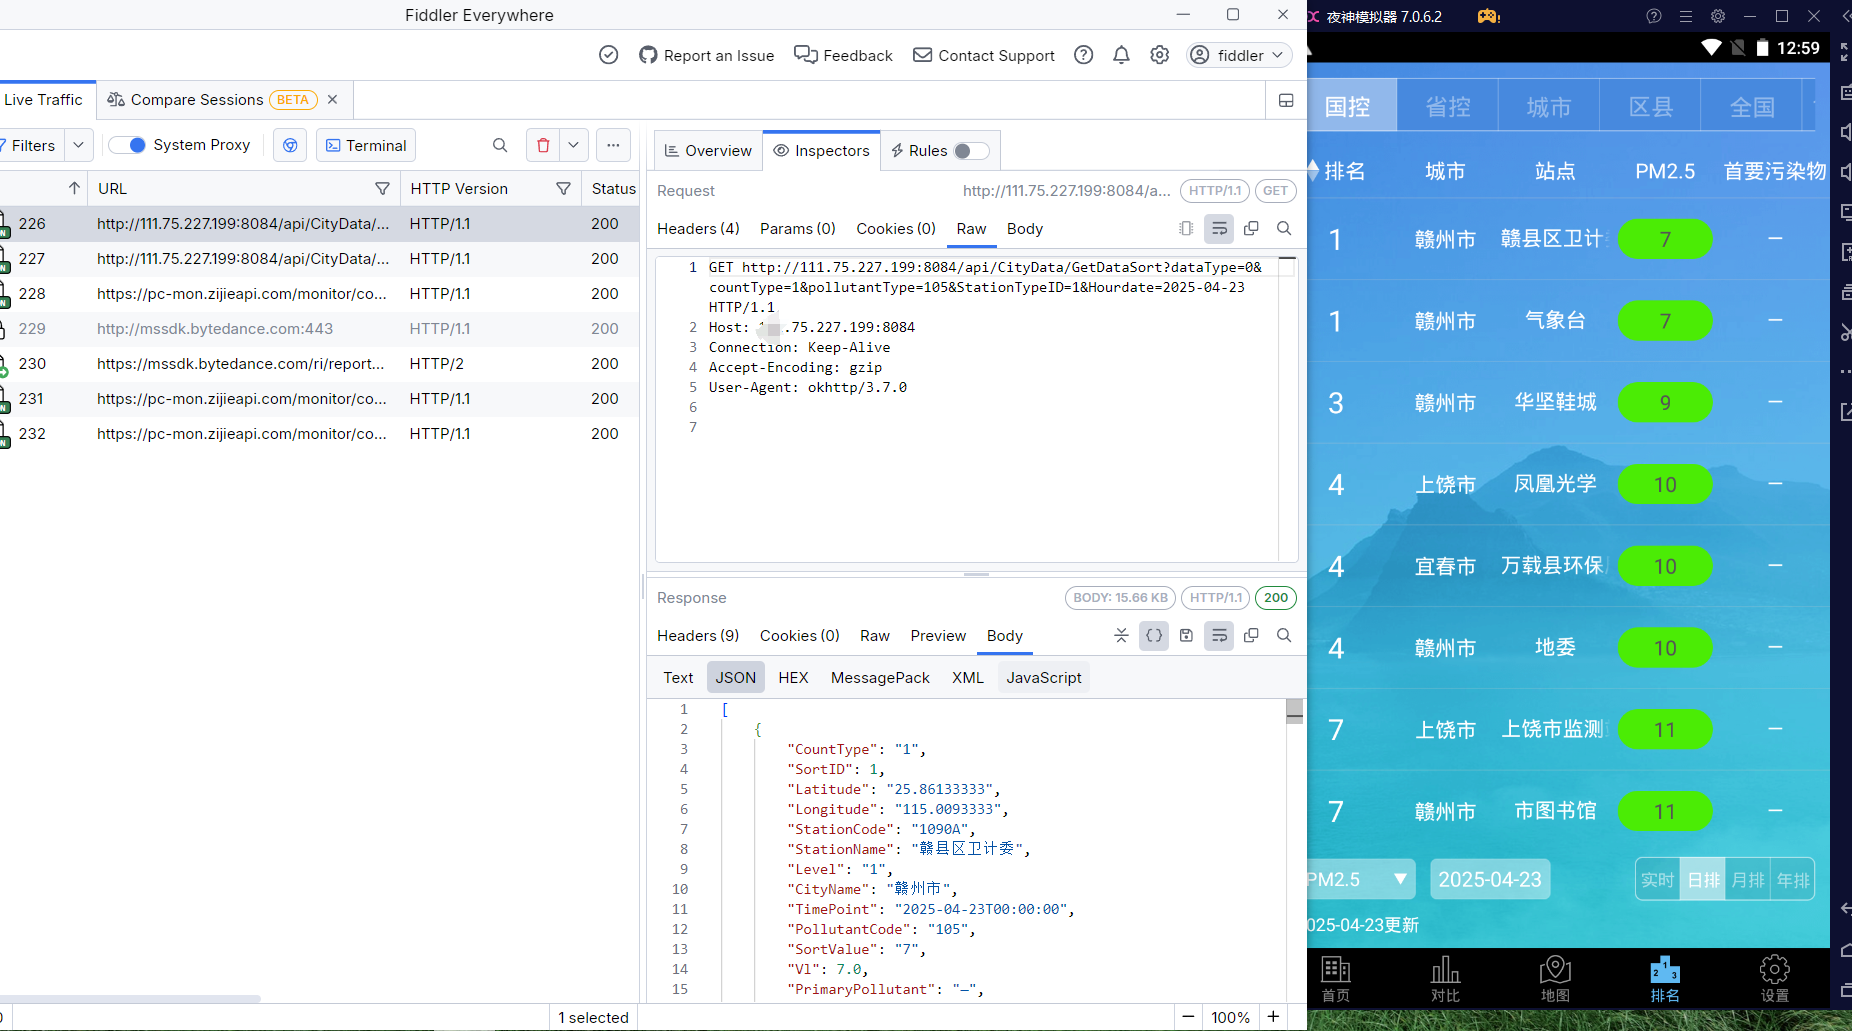Click the 2025-04-23 date field
Screen dimensions: 1852x1031
point(1490,879)
